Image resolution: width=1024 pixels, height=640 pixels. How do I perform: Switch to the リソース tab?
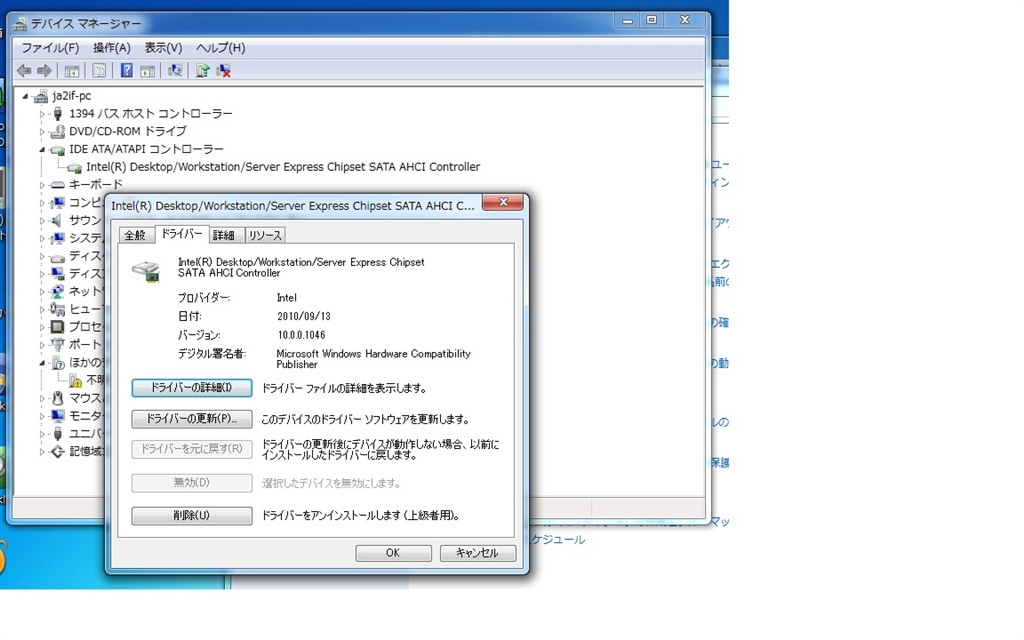click(x=265, y=235)
